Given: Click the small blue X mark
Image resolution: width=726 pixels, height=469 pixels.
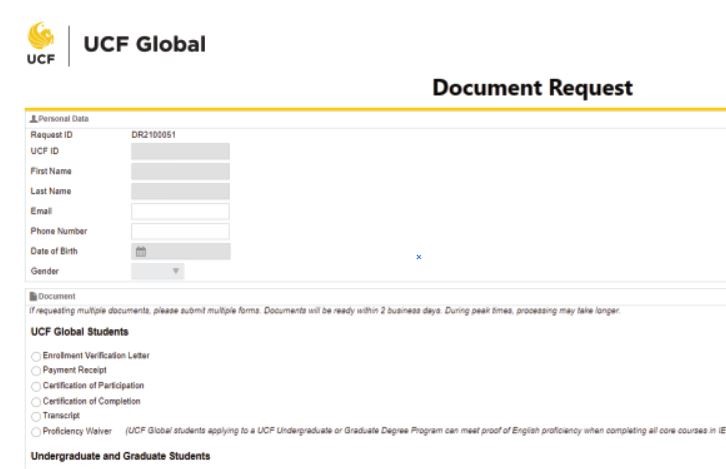Looking at the screenshot, I should tap(419, 257).
